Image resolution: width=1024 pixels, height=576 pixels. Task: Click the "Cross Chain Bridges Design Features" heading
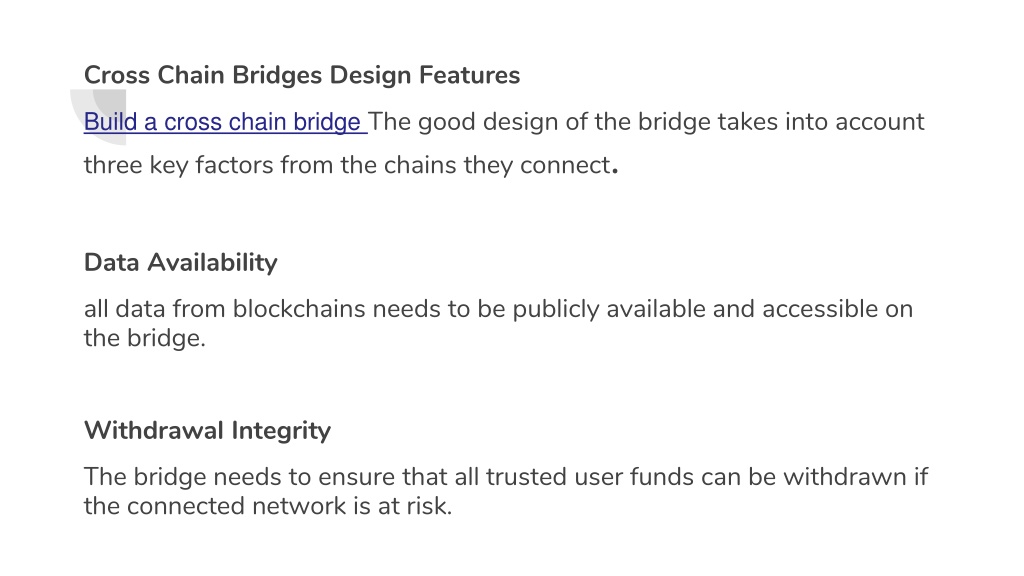click(302, 75)
